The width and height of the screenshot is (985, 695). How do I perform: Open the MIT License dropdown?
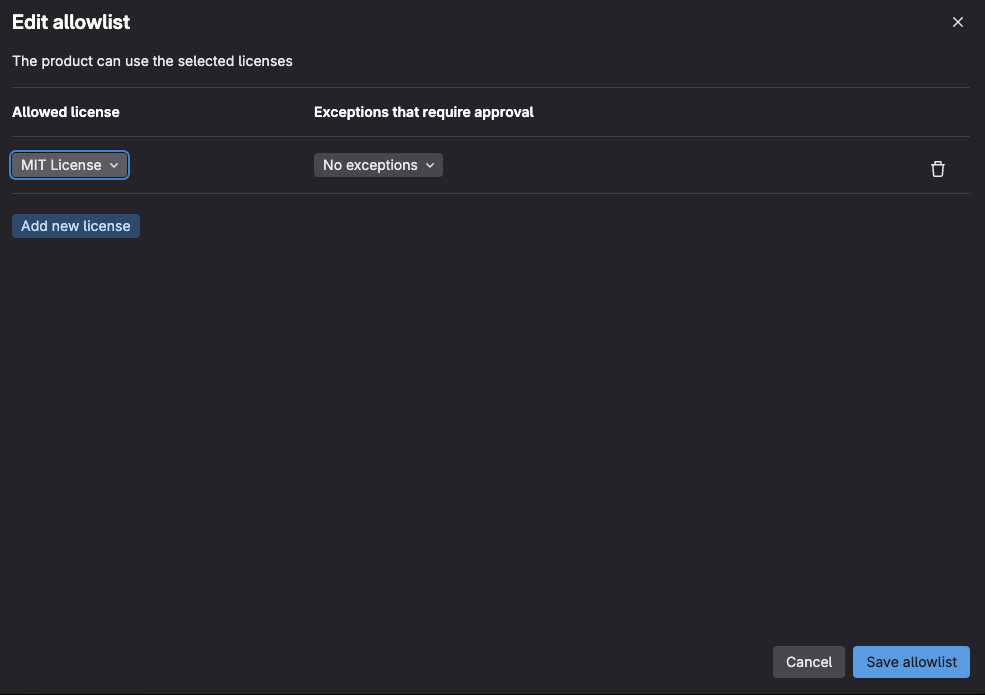click(x=69, y=165)
